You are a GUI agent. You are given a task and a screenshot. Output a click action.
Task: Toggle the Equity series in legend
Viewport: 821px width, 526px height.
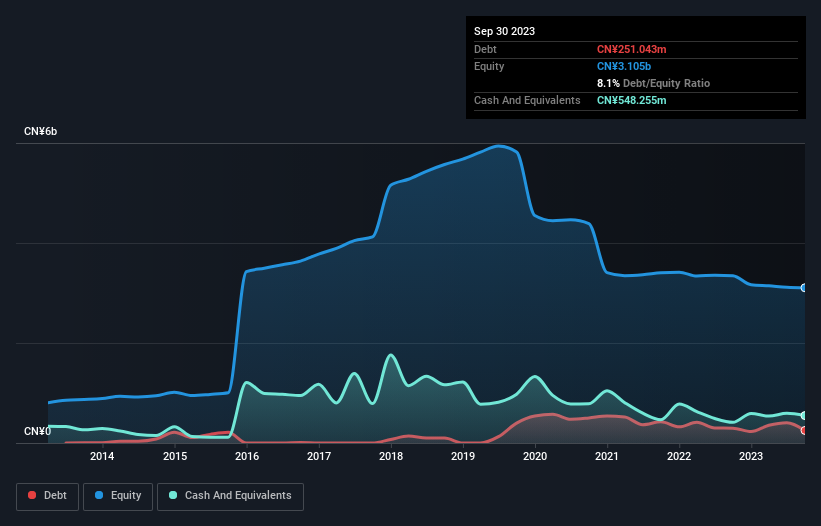118,496
